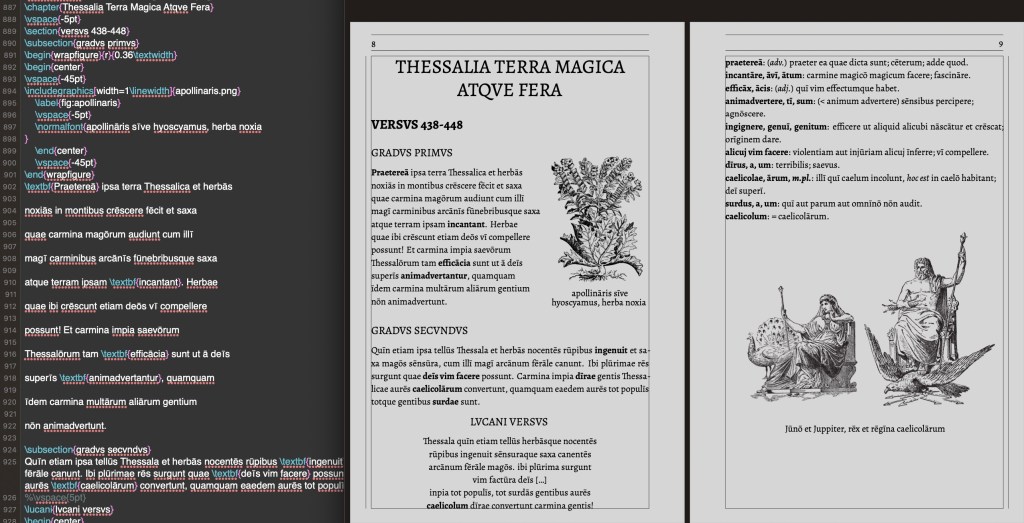1024x523 pixels.
Task: Click line number 902 in the gutter
Action: 11,186
